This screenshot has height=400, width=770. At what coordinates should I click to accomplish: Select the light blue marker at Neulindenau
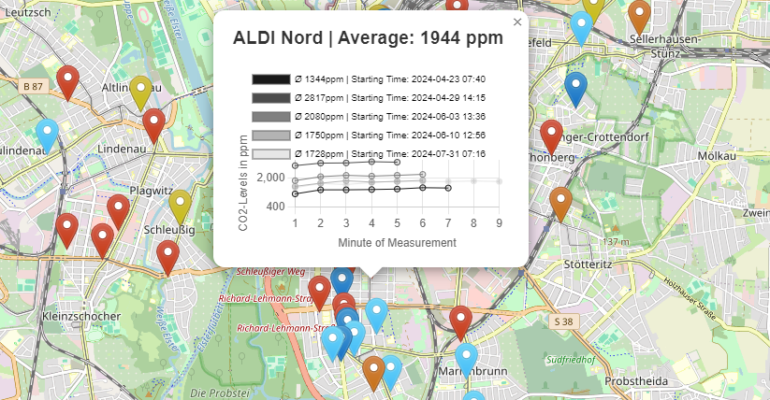[47, 136]
